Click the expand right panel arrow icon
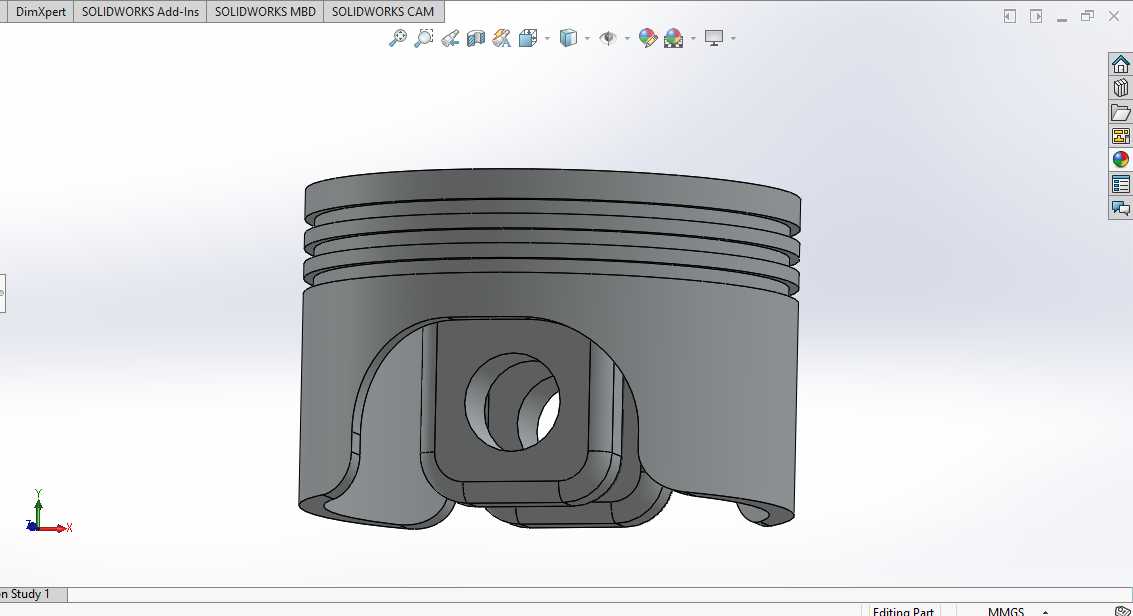1133x616 pixels. [x=1035, y=16]
